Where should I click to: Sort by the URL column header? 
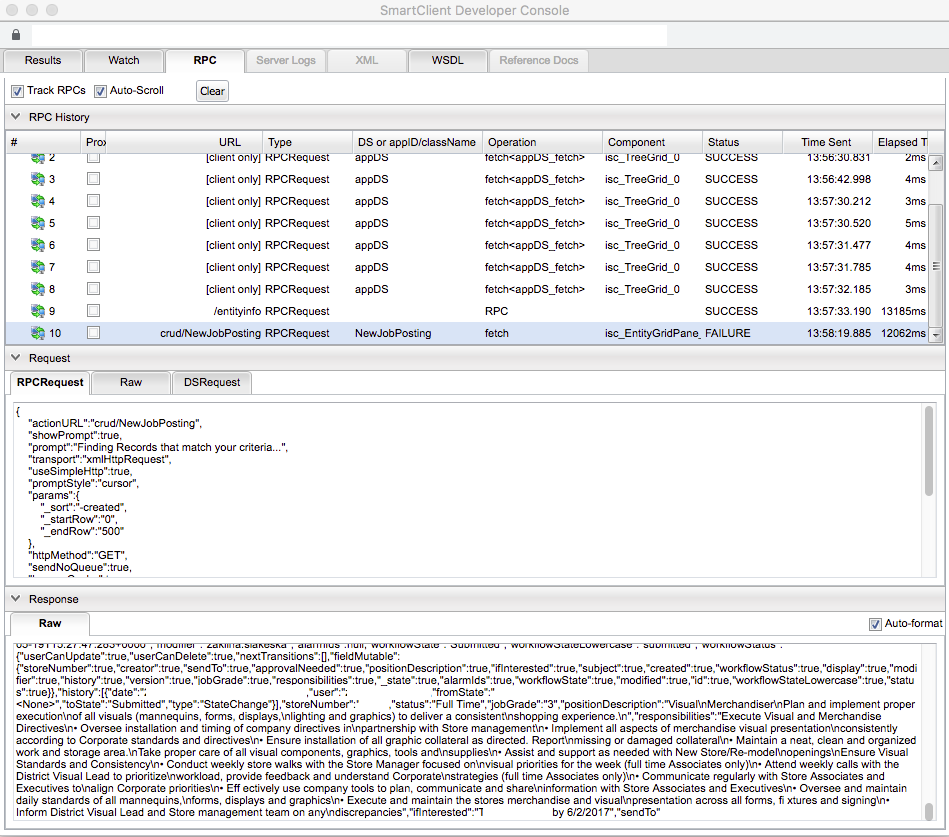(185, 142)
